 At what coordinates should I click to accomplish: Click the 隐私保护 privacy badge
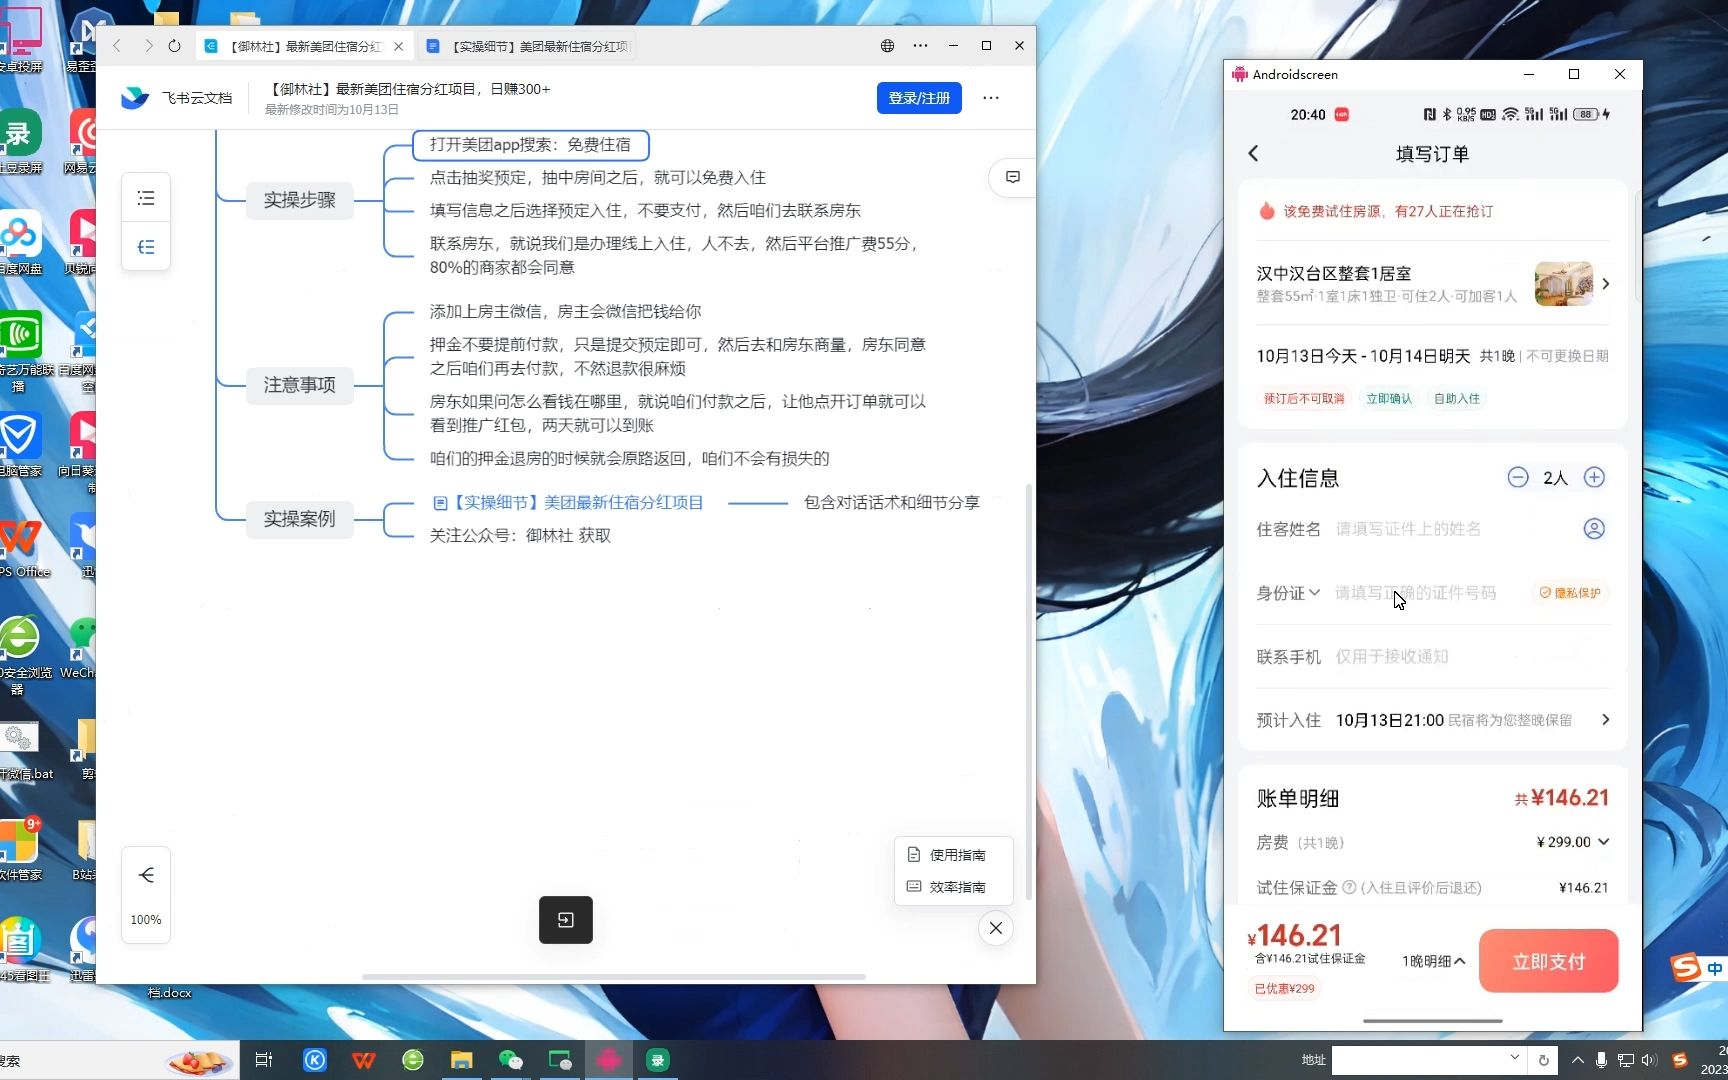[1570, 593]
